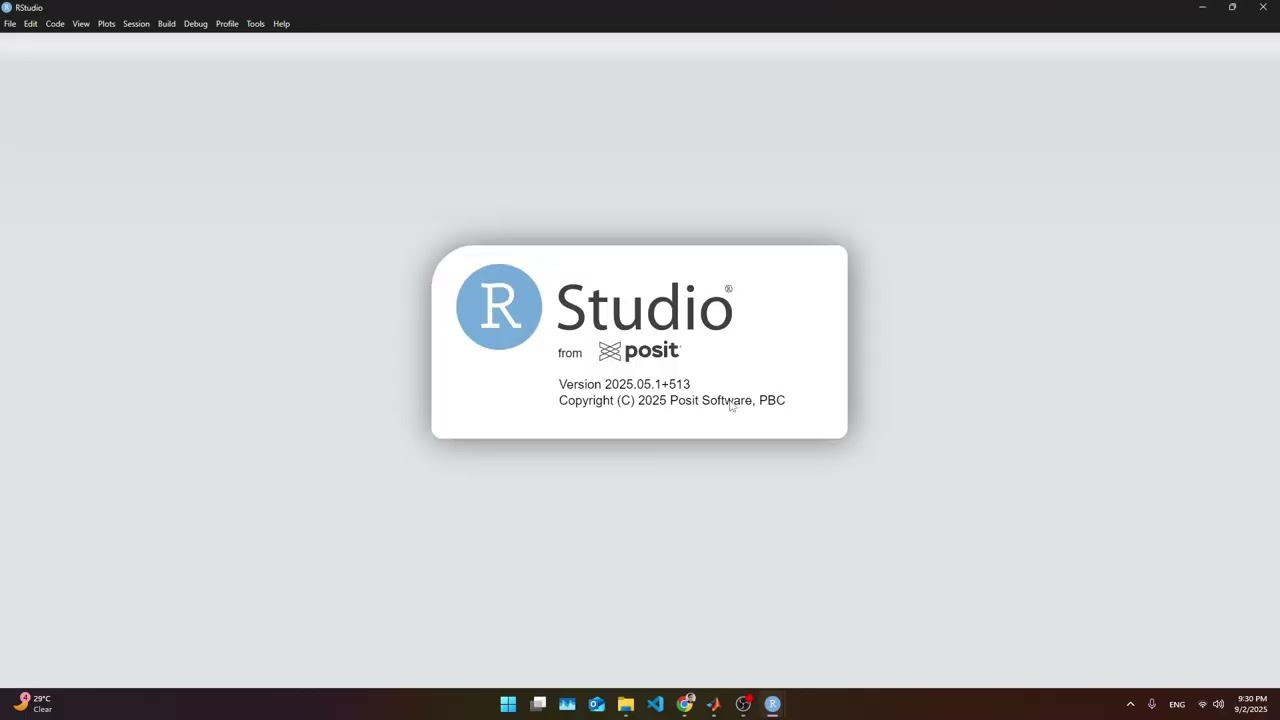Click the Version 2025.05.1+513 text

tap(624, 384)
